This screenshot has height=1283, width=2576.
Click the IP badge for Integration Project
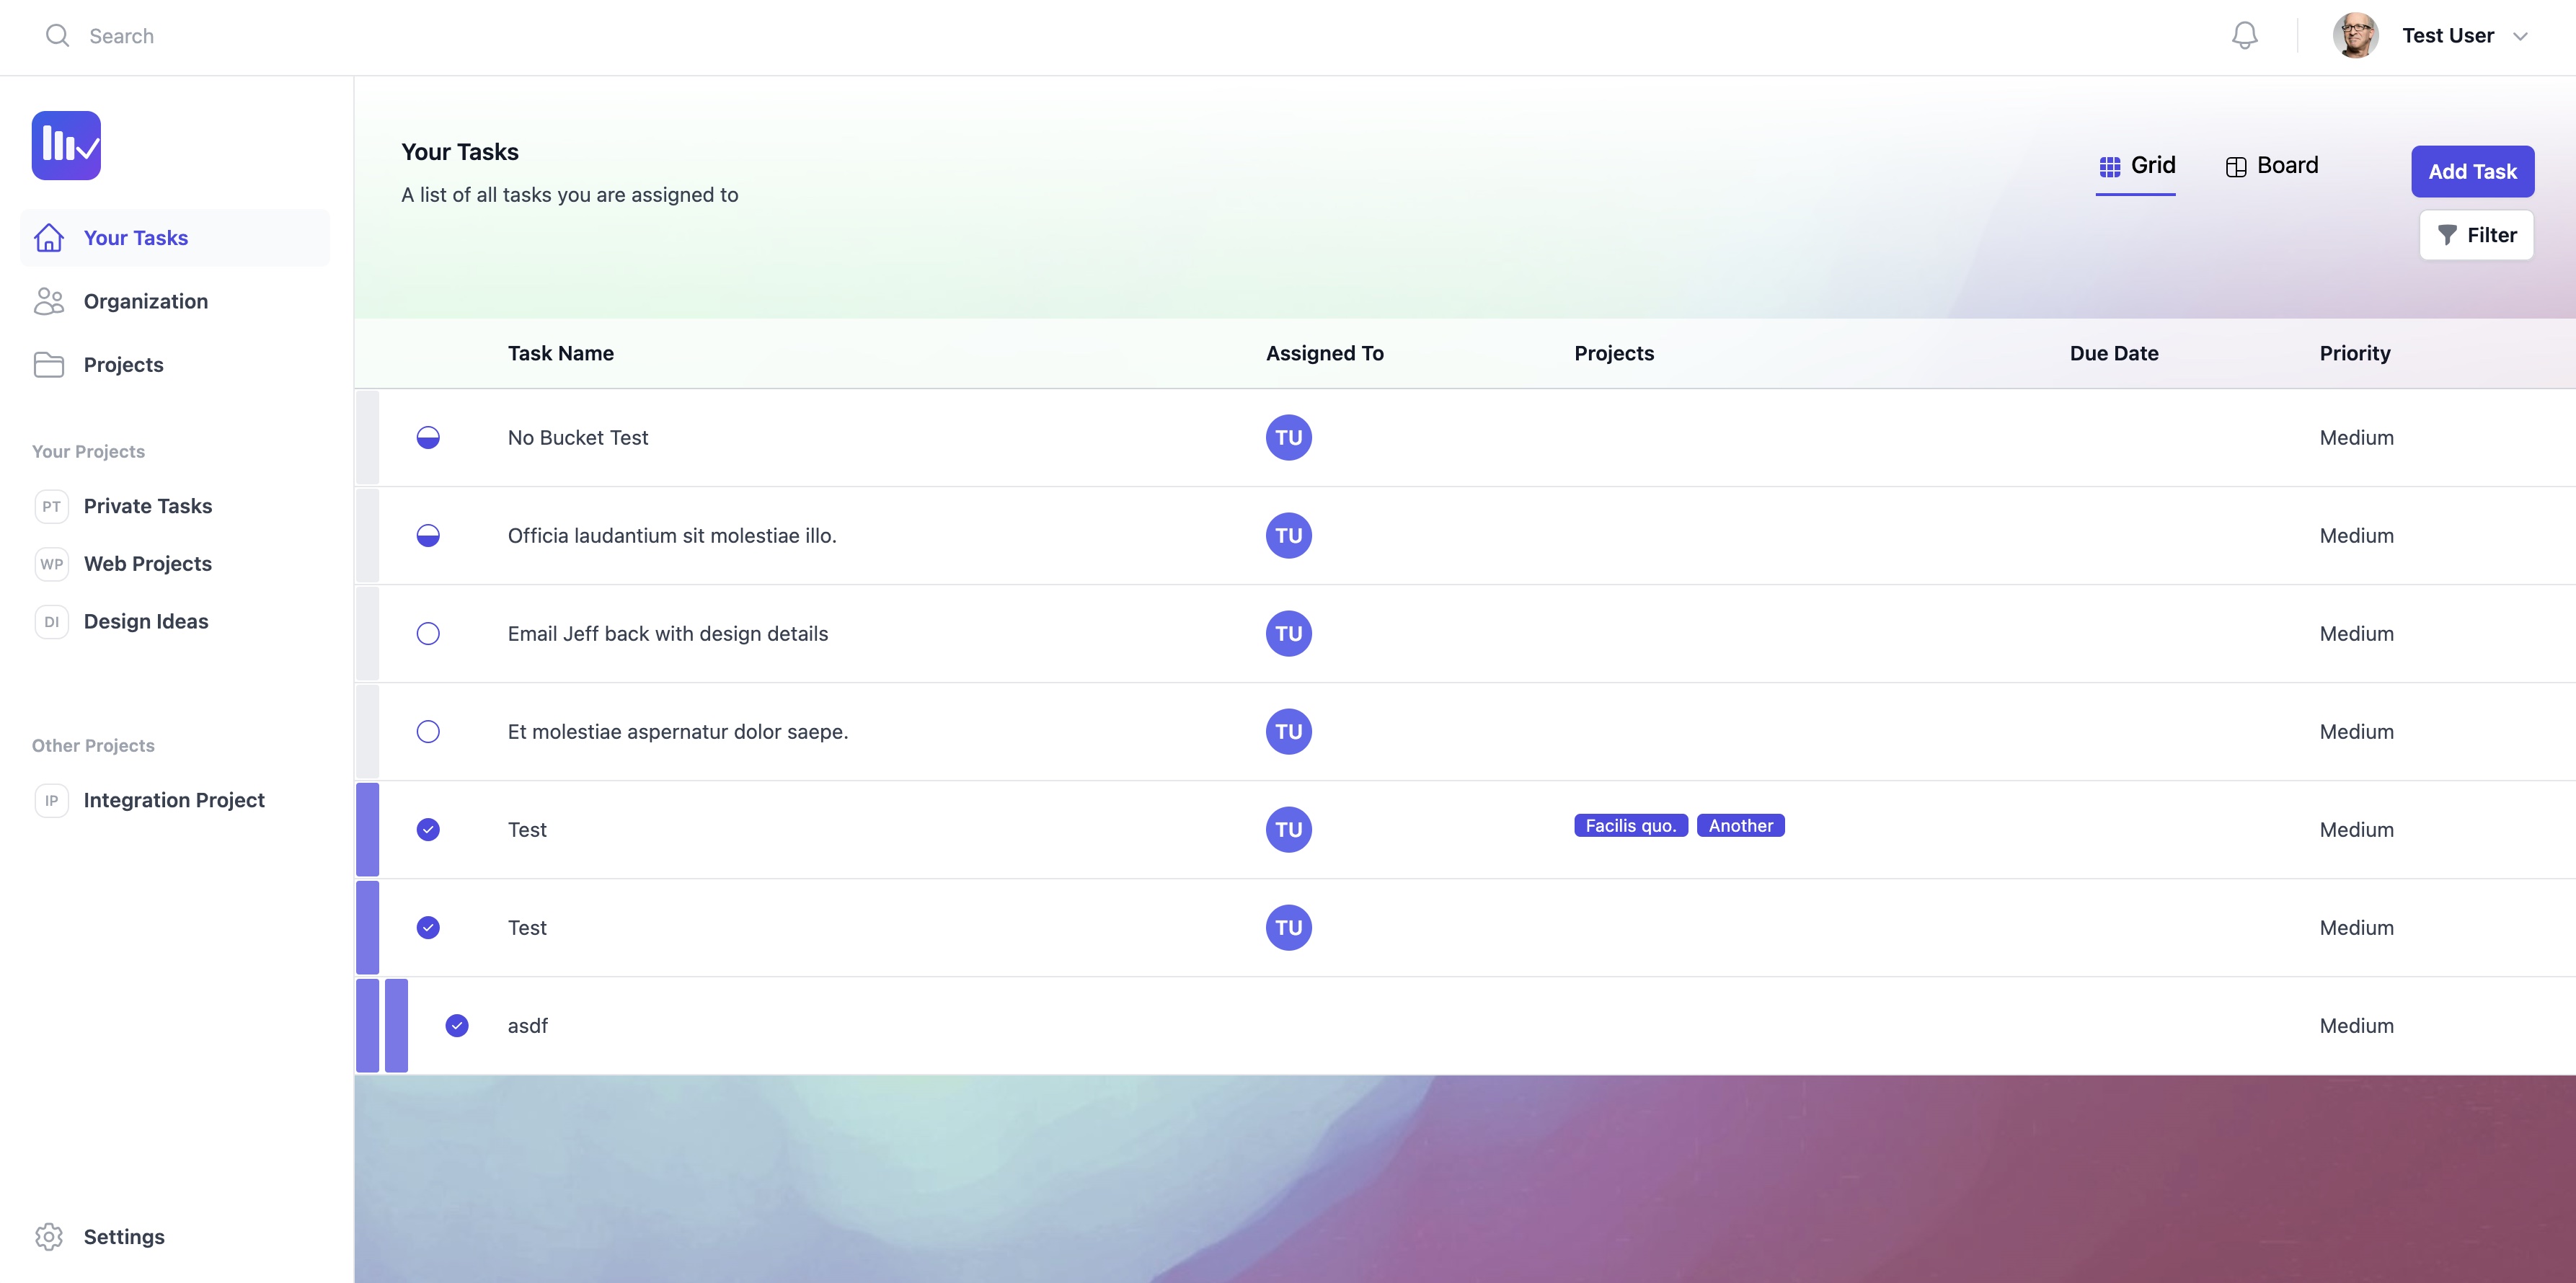51,801
